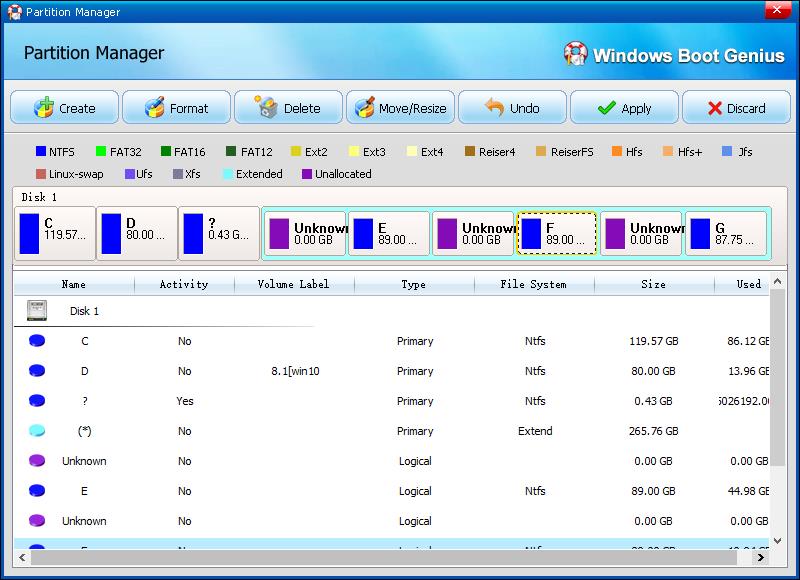
Task: Sort list by Name column header
Action: (x=74, y=284)
